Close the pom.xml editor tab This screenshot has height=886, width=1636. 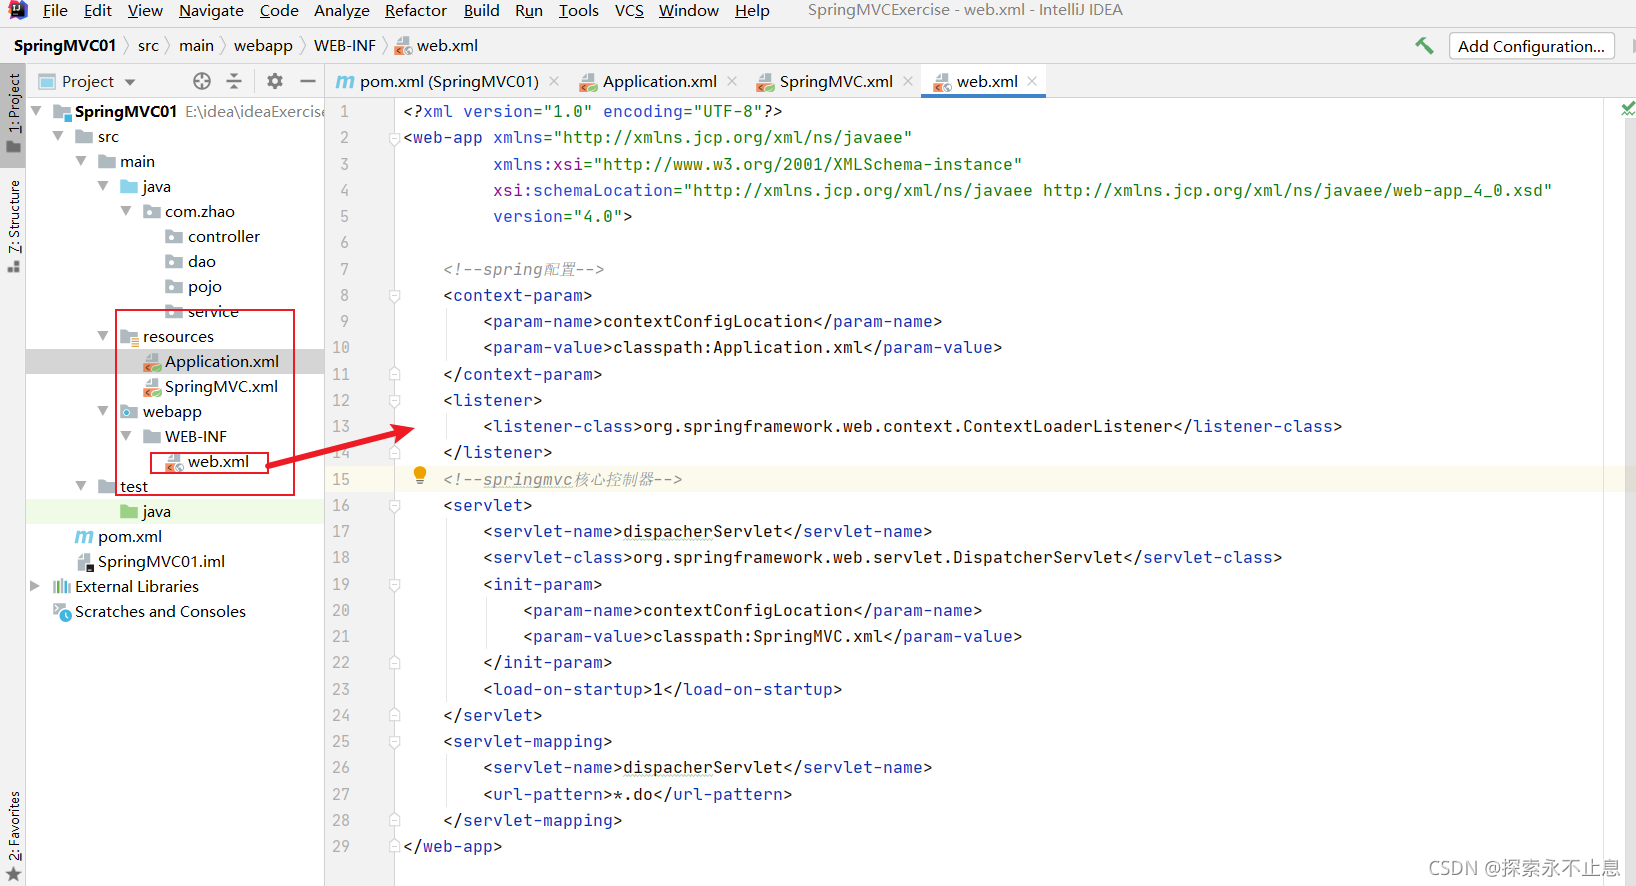(554, 81)
